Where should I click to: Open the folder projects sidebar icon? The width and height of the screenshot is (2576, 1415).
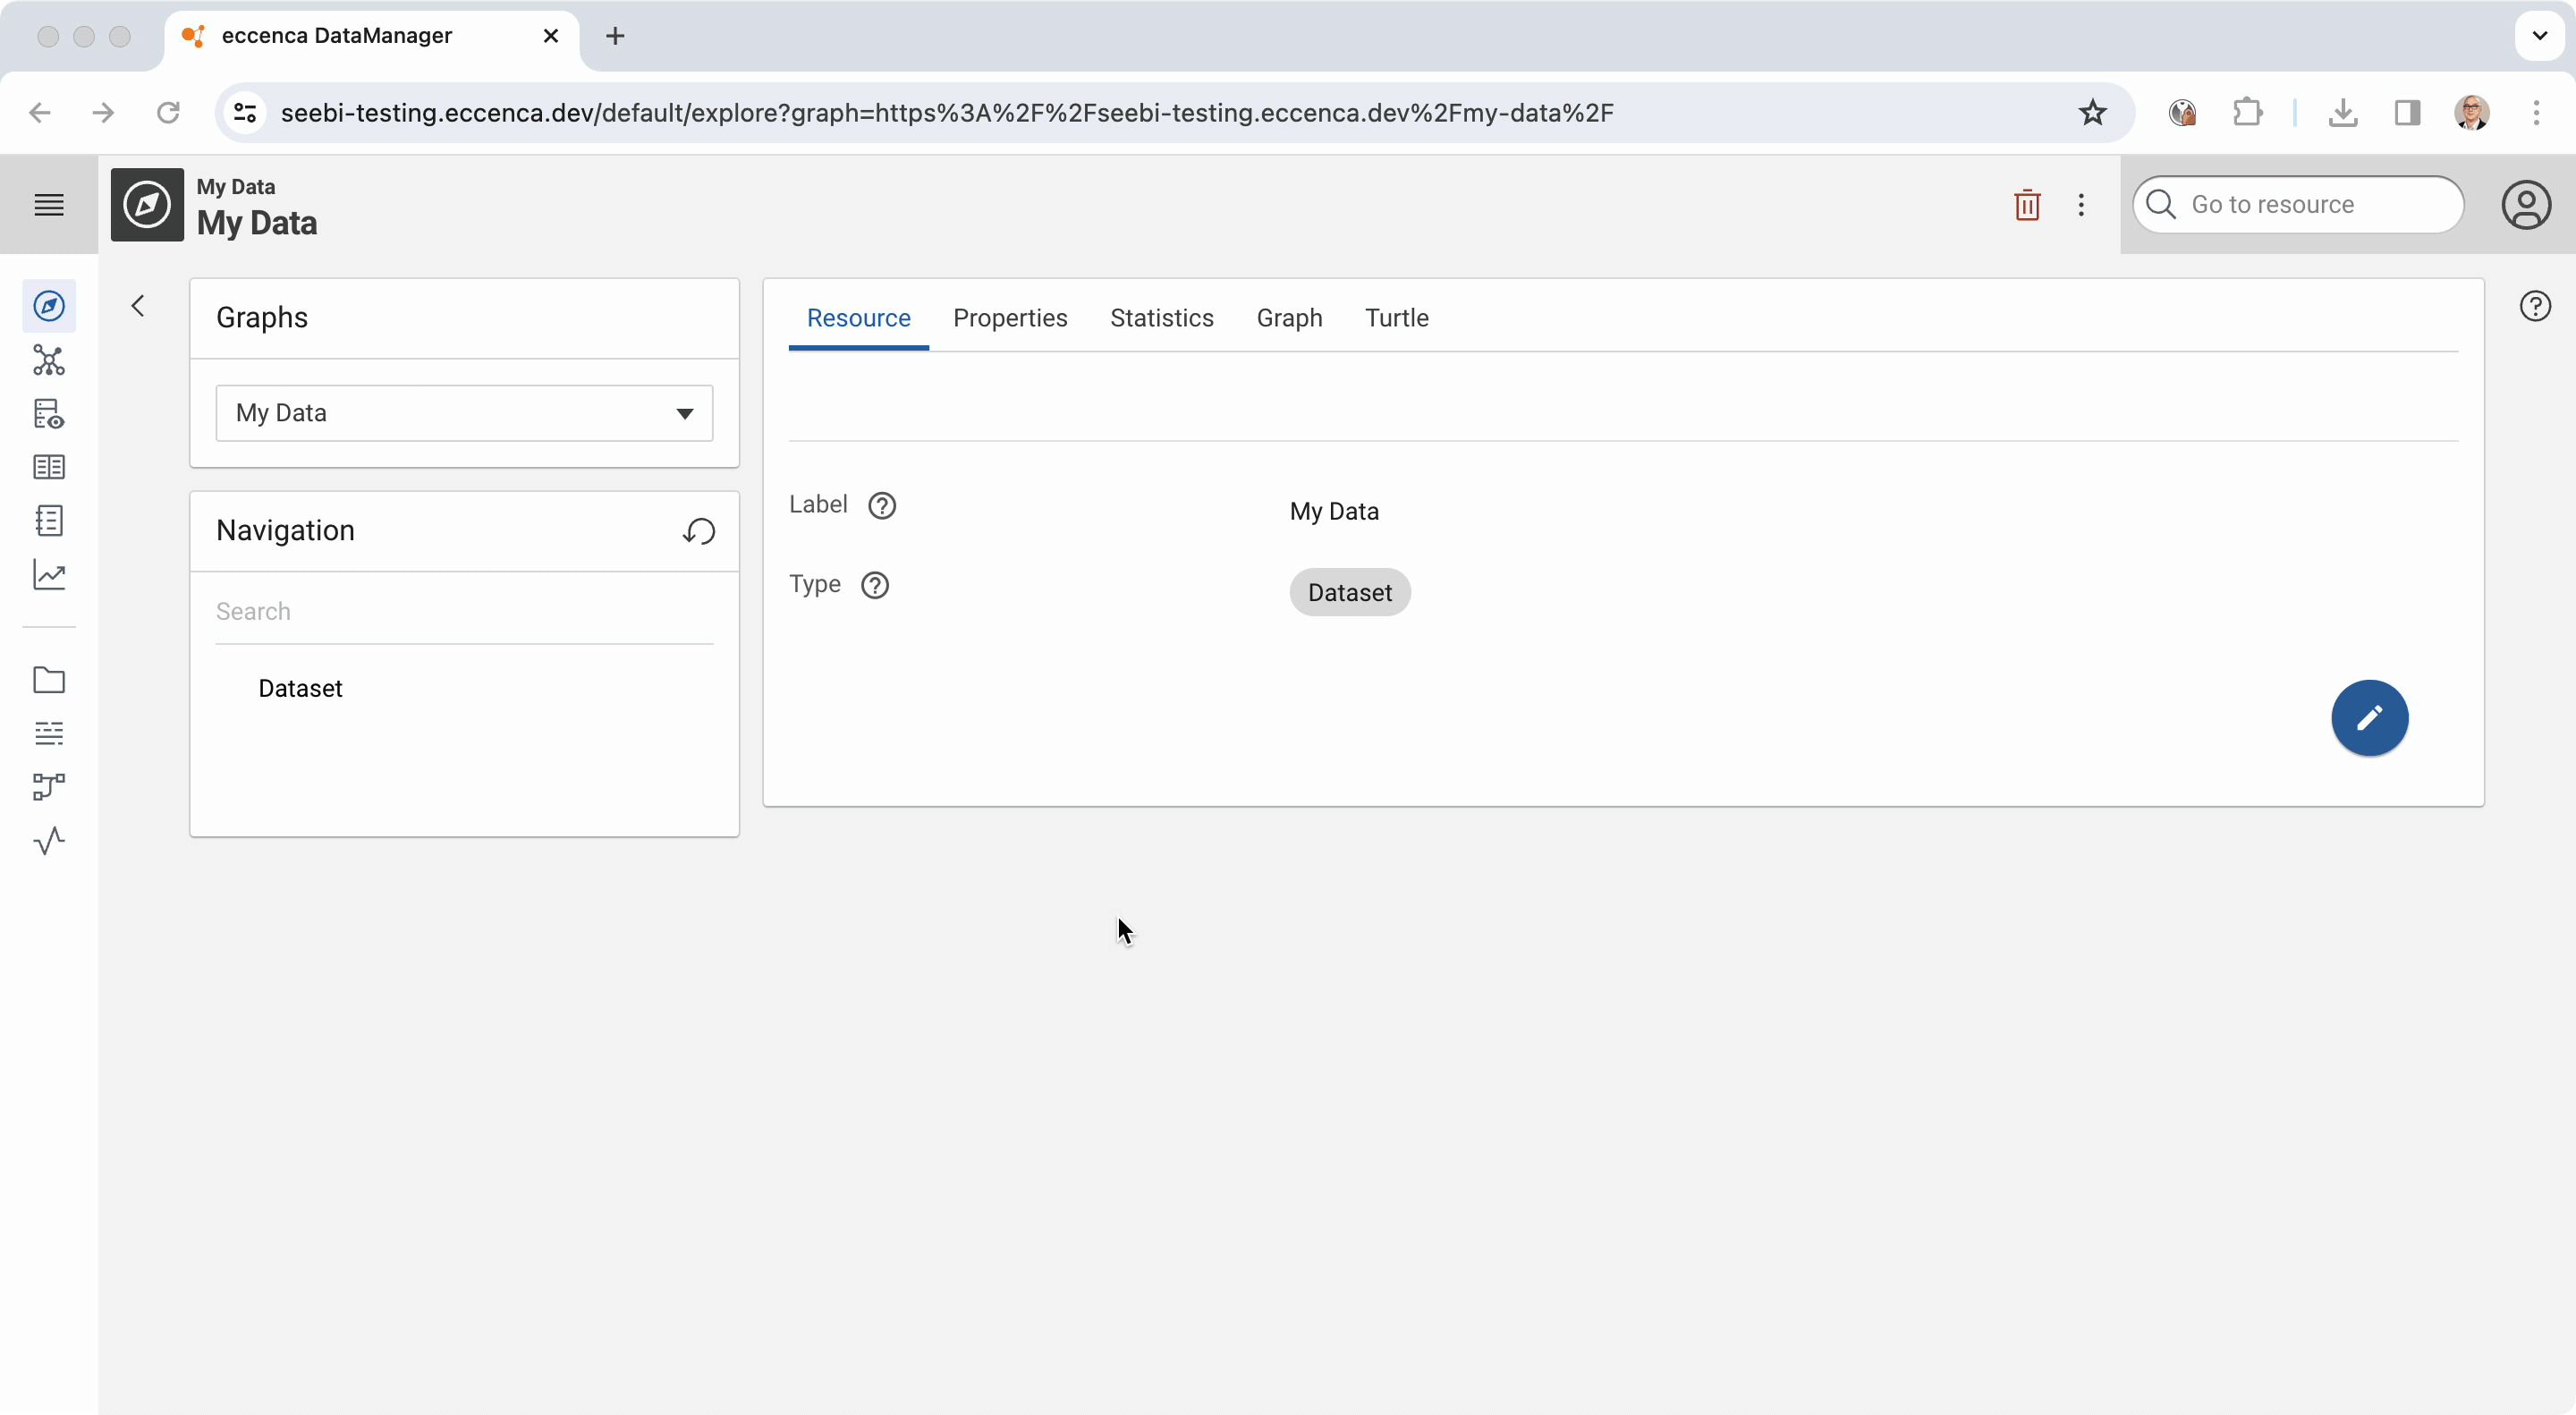(x=49, y=680)
